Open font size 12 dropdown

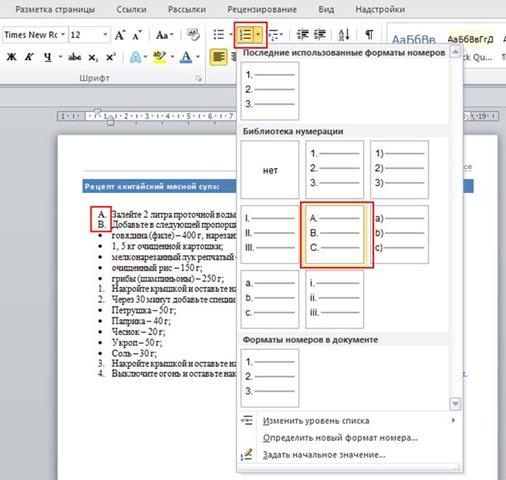105,35
